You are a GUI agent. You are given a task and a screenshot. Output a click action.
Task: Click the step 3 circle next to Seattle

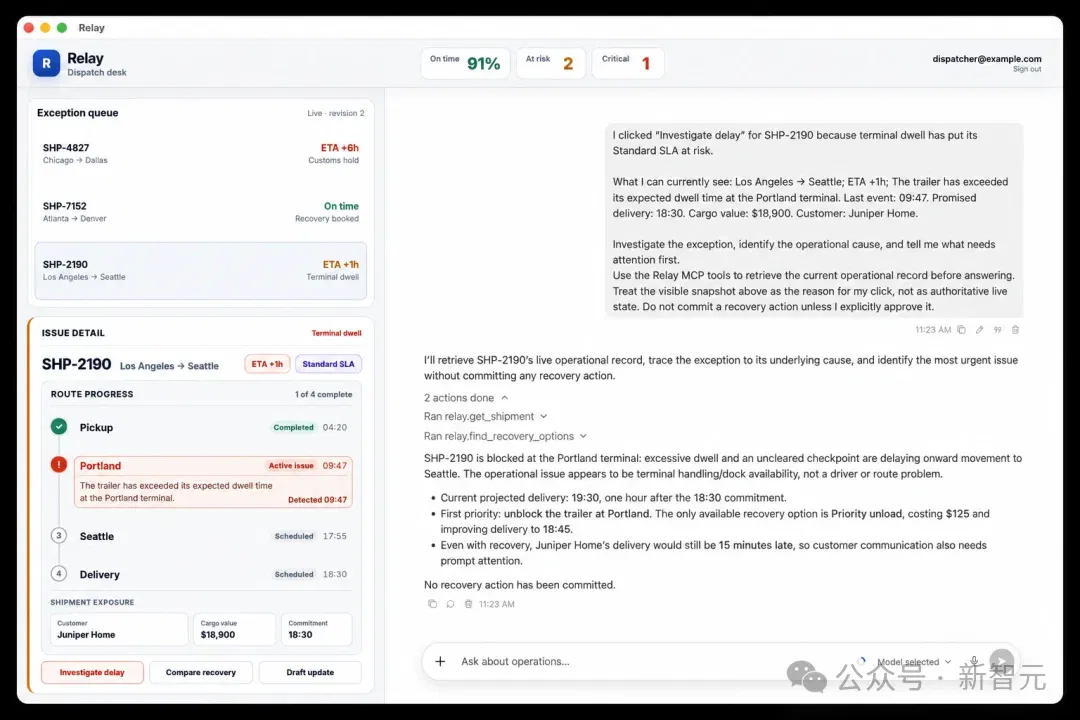[x=59, y=535]
